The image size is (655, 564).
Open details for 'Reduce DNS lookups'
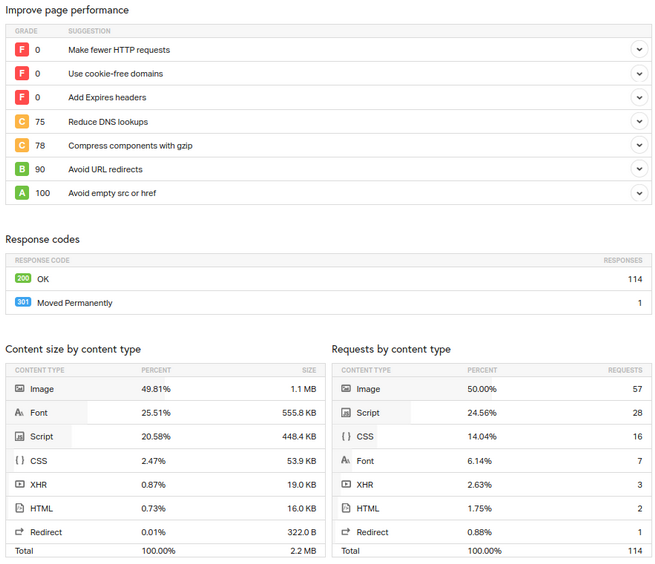pos(639,121)
